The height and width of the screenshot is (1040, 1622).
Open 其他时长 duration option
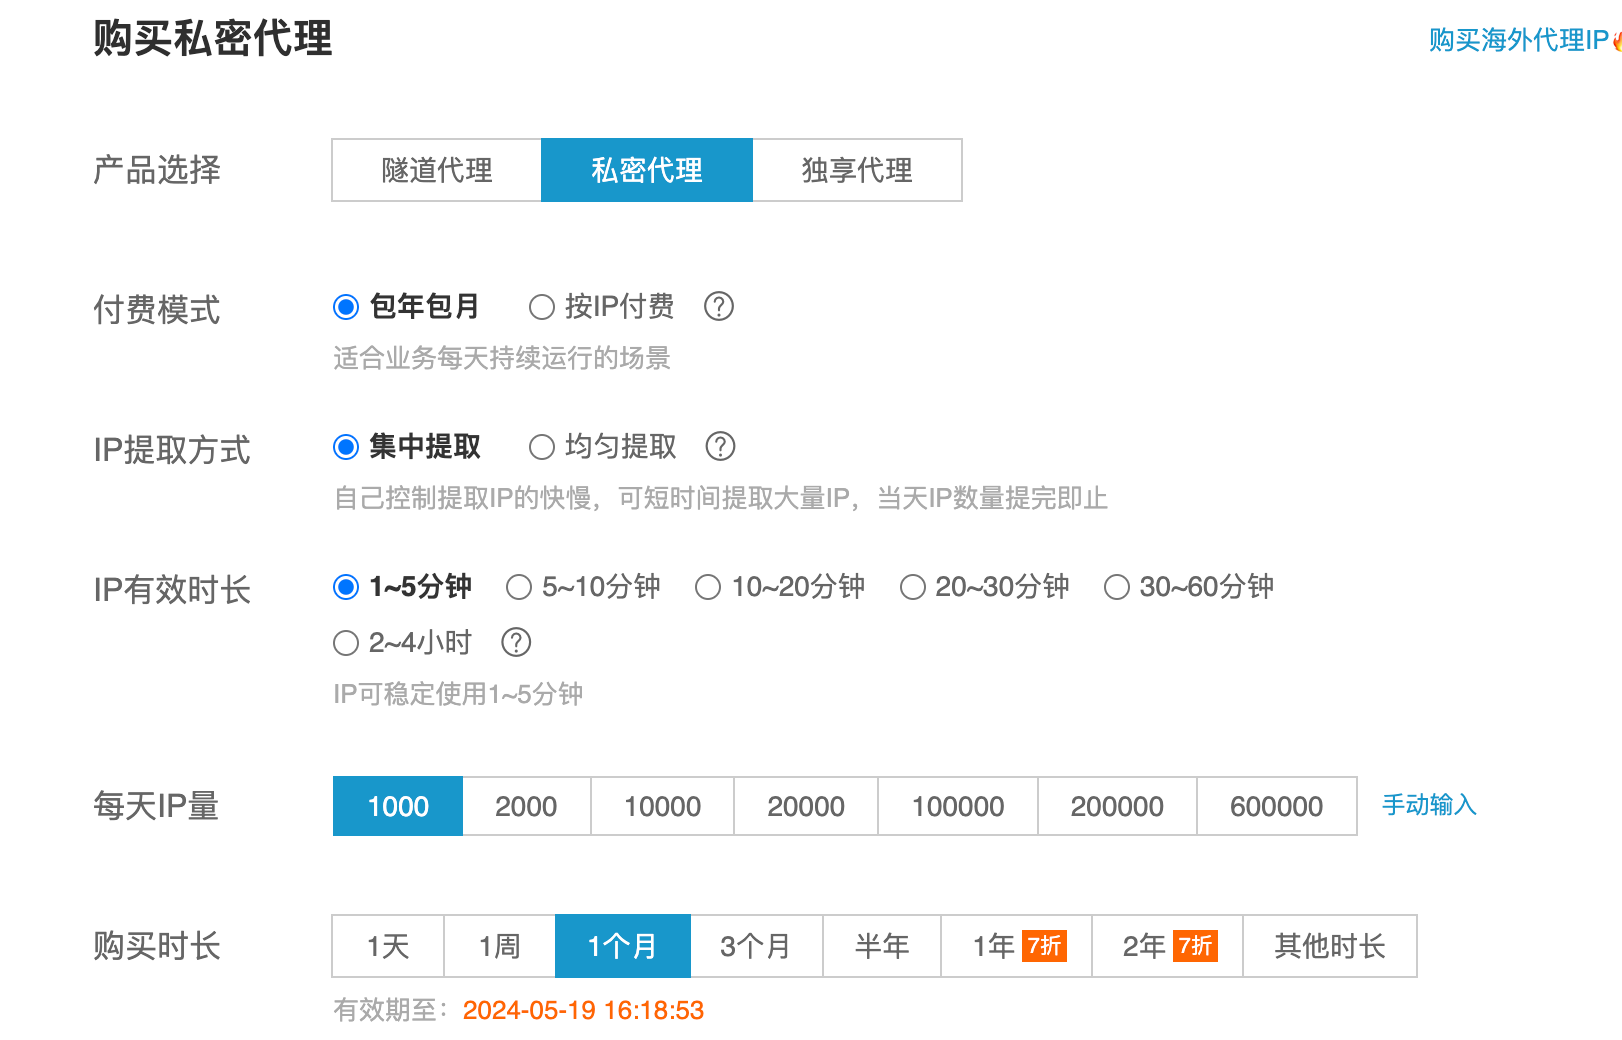[x=1330, y=946]
